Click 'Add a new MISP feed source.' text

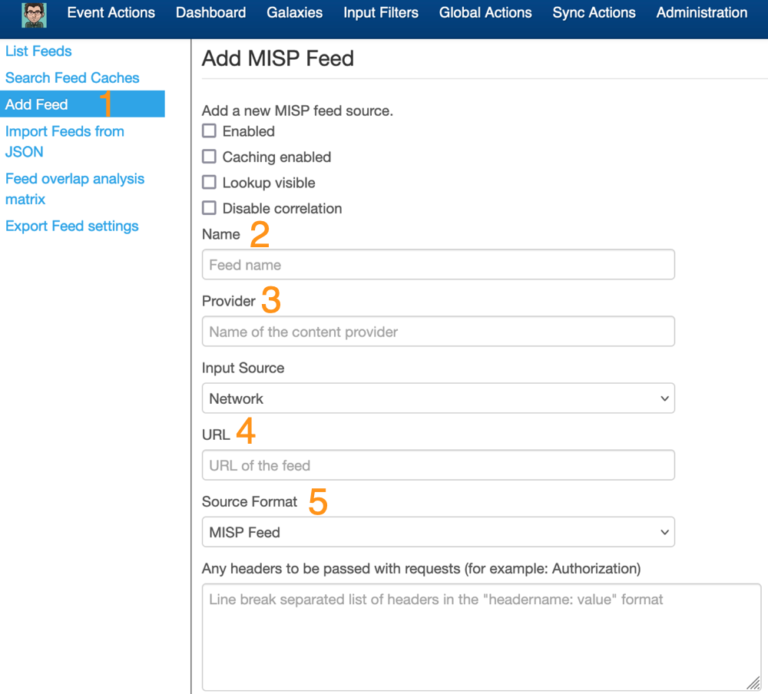(x=297, y=111)
